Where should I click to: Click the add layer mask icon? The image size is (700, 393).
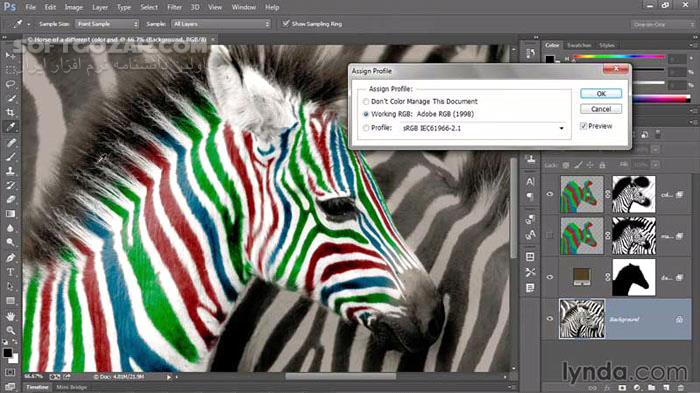coord(621,388)
